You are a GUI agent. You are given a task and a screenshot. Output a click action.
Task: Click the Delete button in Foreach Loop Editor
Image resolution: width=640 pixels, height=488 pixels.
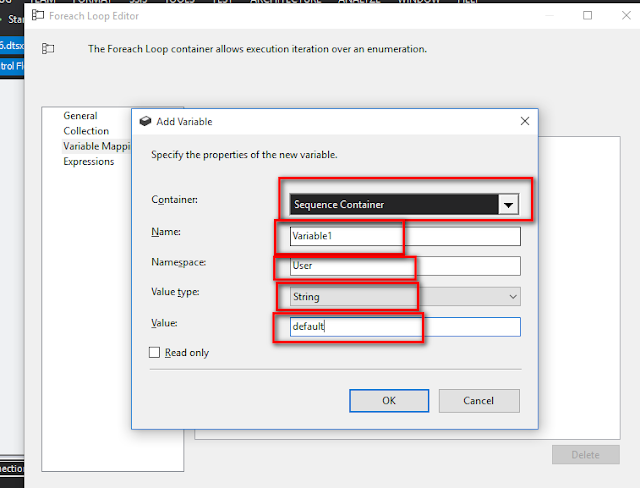[586, 455]
